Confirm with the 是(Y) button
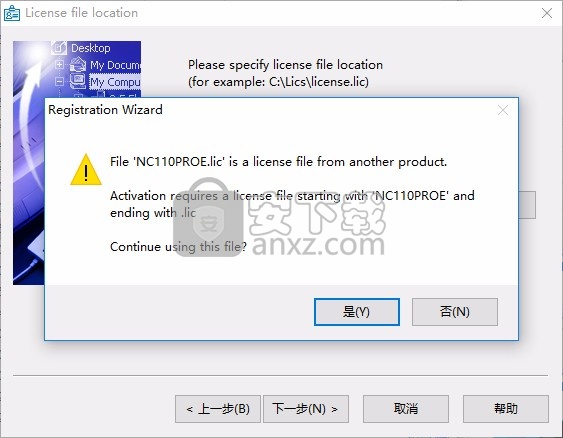563x438 pixels. [357, 312]
